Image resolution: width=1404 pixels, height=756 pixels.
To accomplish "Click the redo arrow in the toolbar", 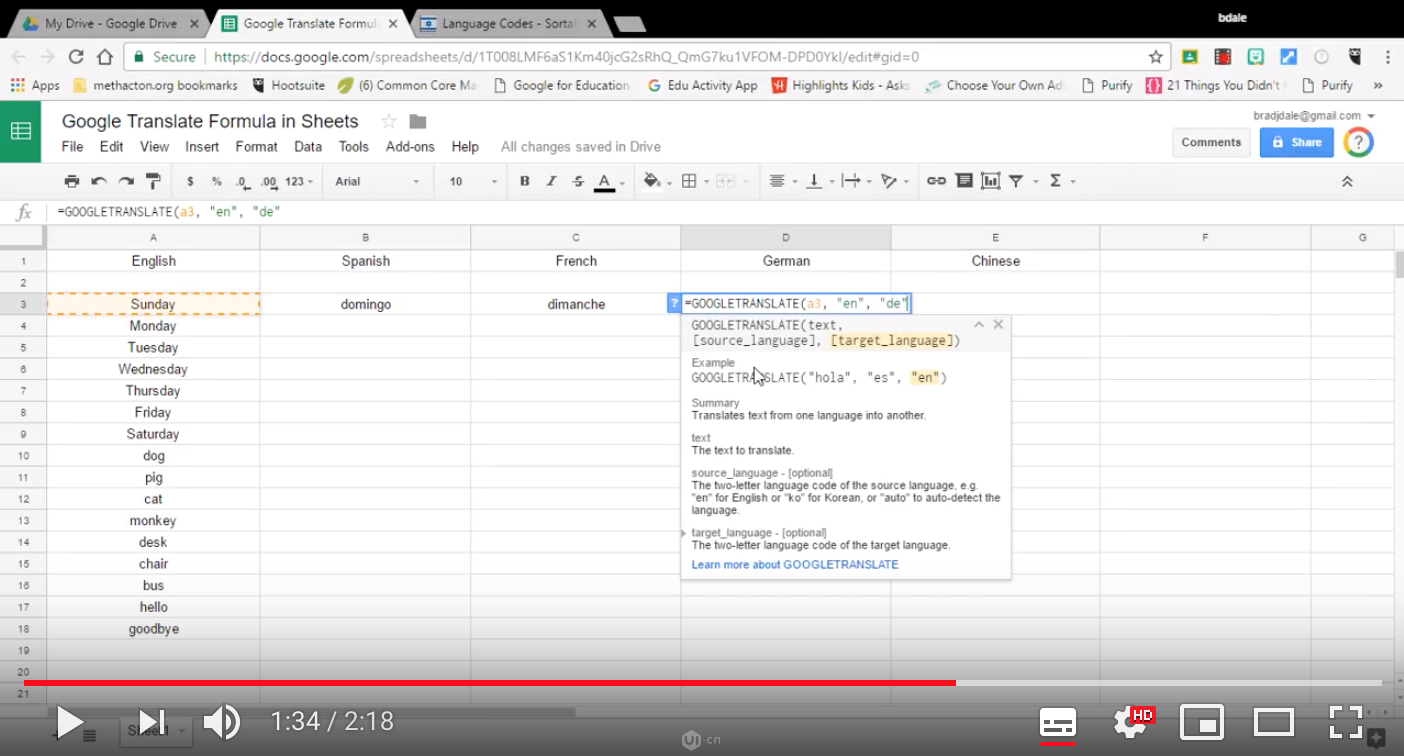I will (126, 181).
